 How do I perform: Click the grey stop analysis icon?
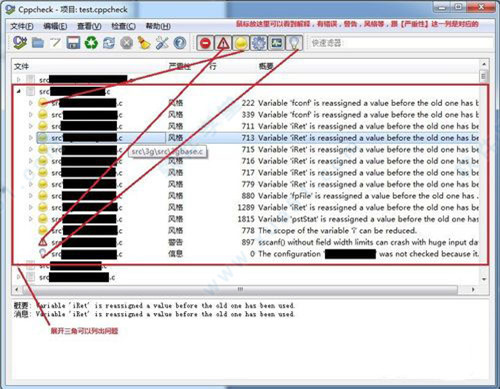[x=126, y=43]
